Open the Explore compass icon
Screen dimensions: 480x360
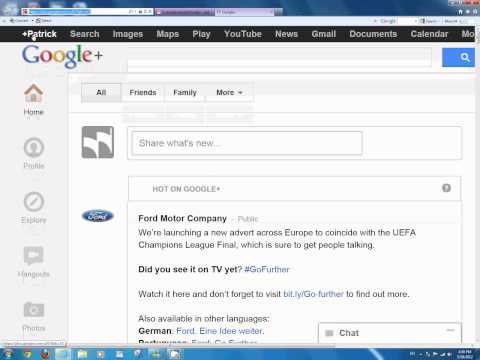(34, 202)
